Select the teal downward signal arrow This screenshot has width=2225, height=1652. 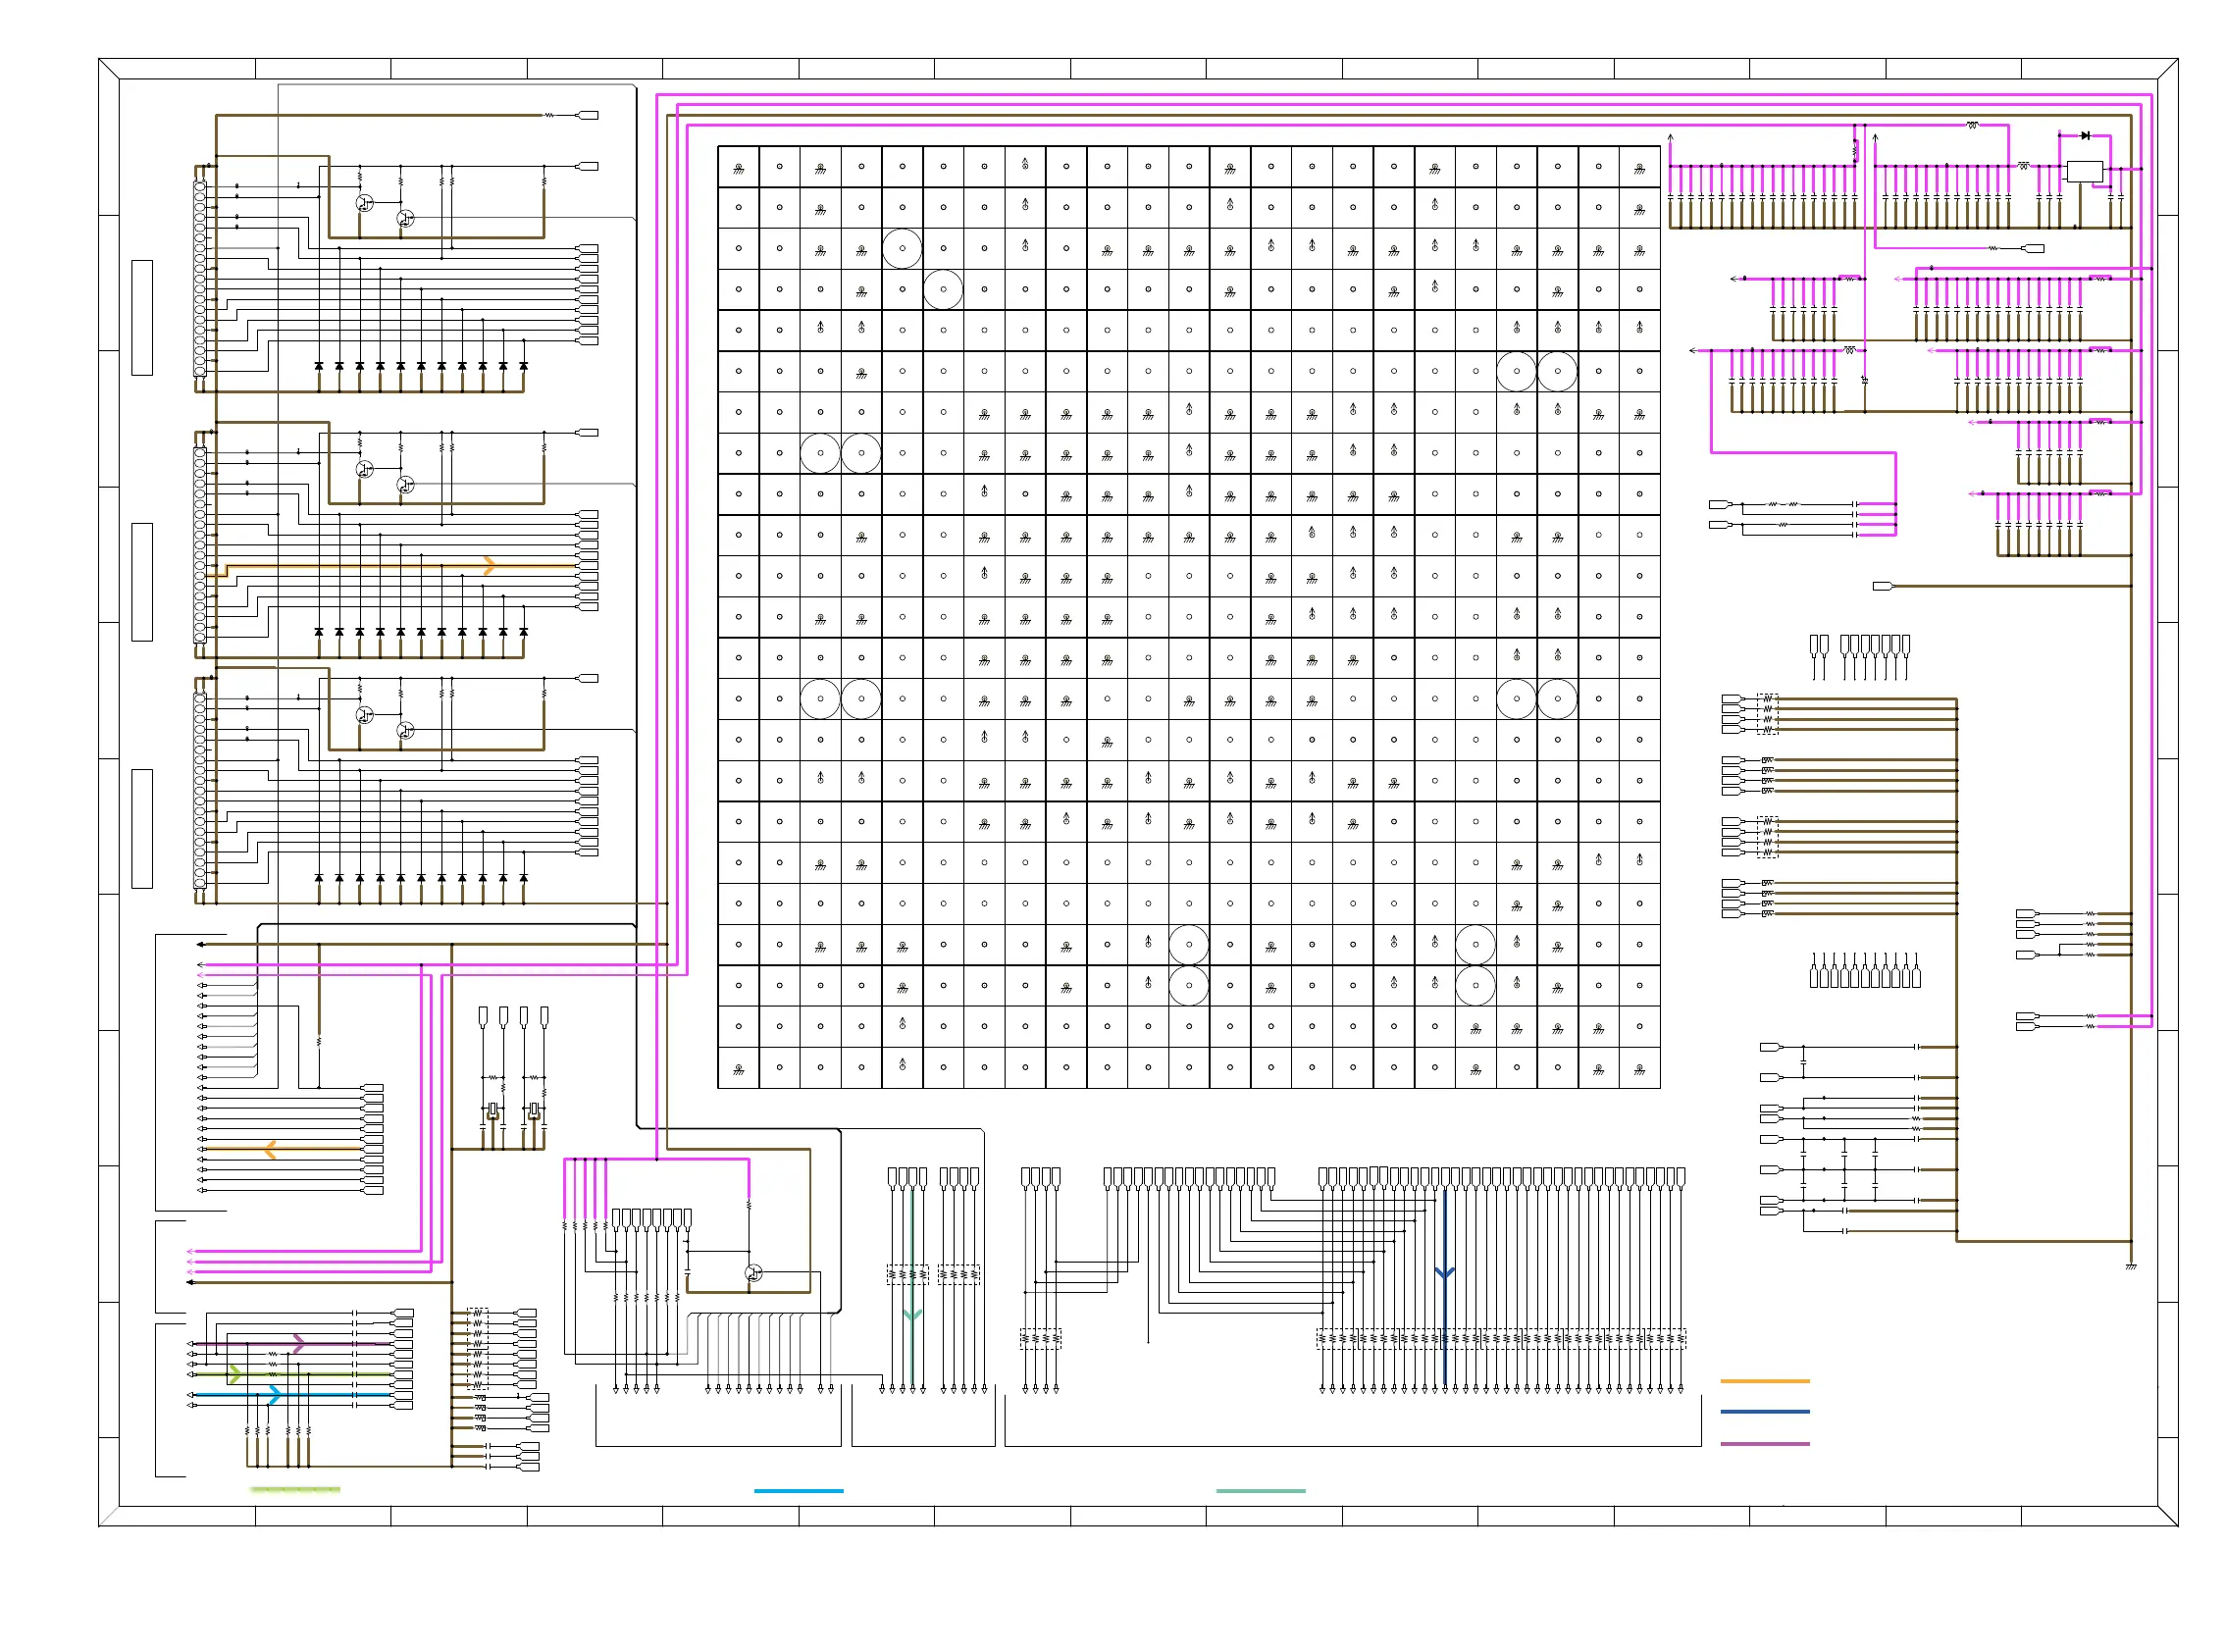(x=912, y=1314)
